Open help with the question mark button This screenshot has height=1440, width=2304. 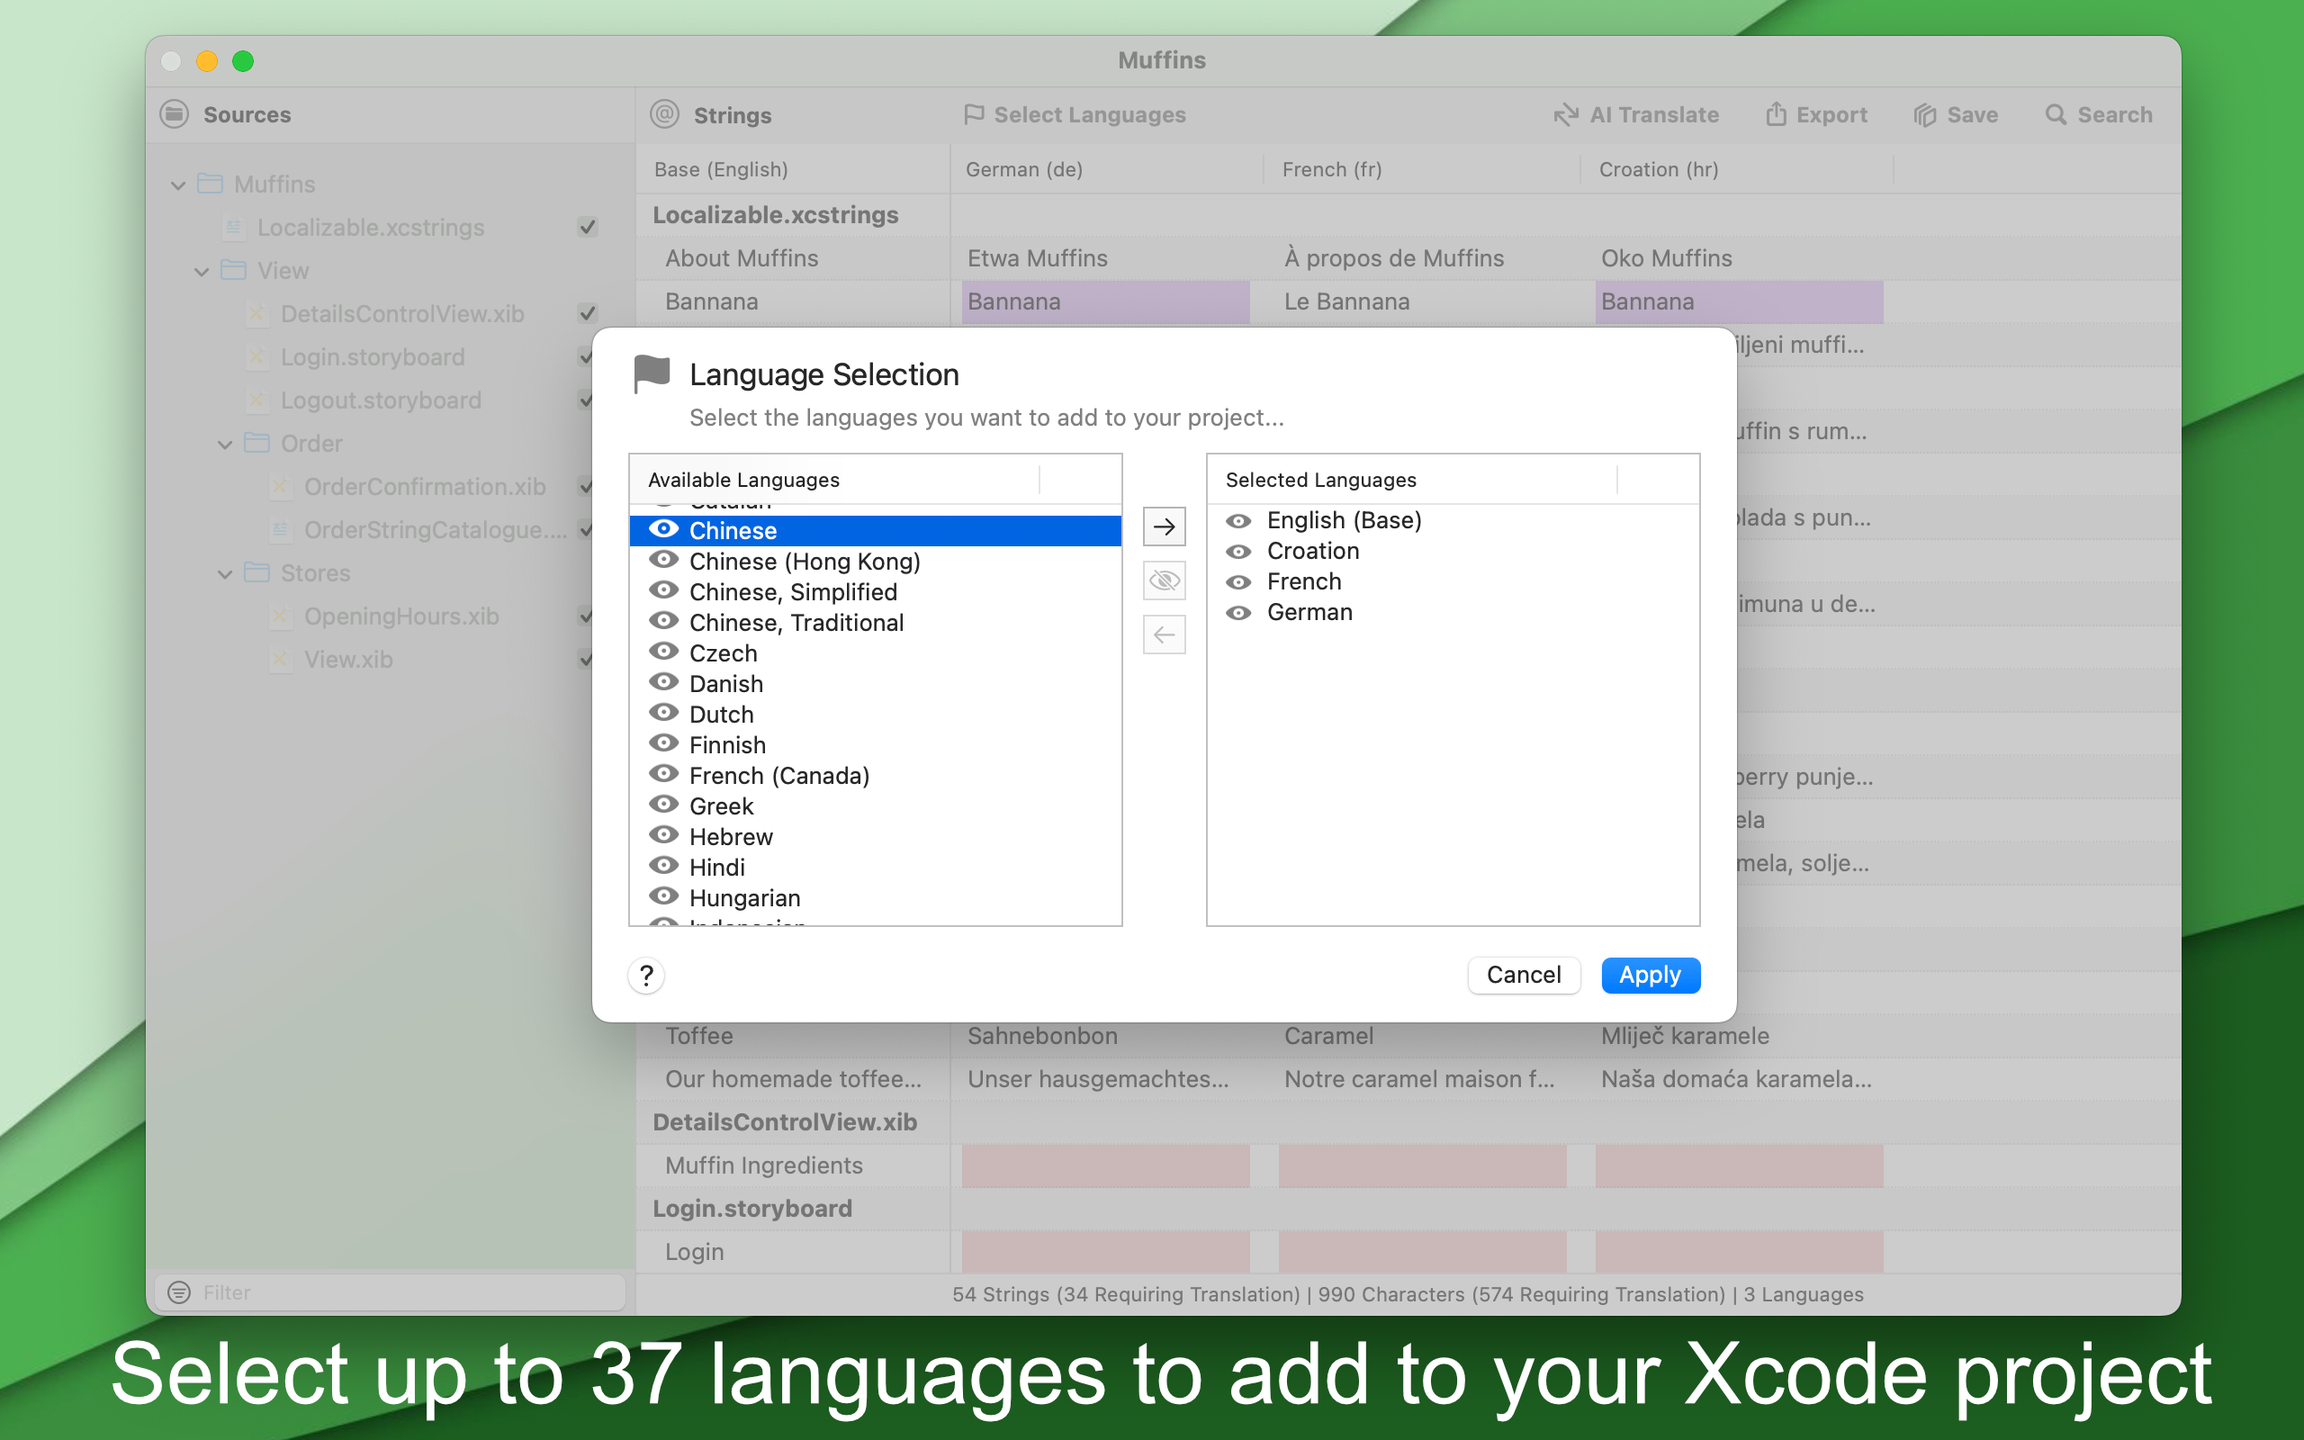(647, 975)
